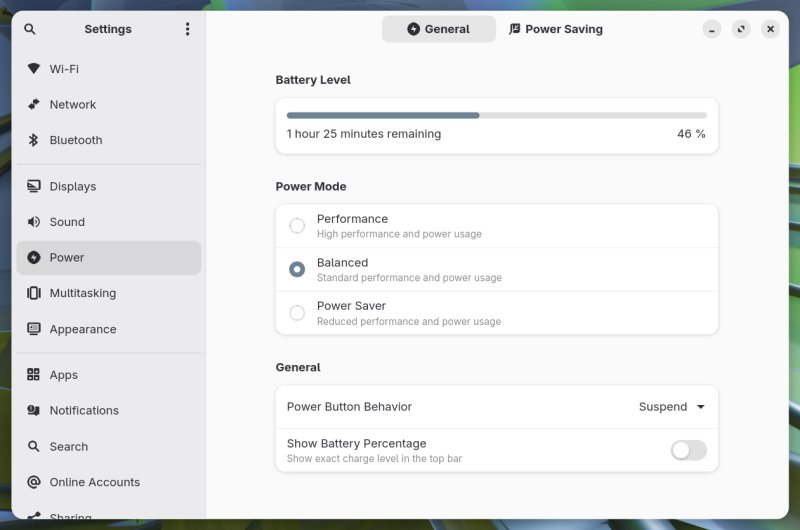
Task: Open Apps settings label
Action: coord(64,375)
